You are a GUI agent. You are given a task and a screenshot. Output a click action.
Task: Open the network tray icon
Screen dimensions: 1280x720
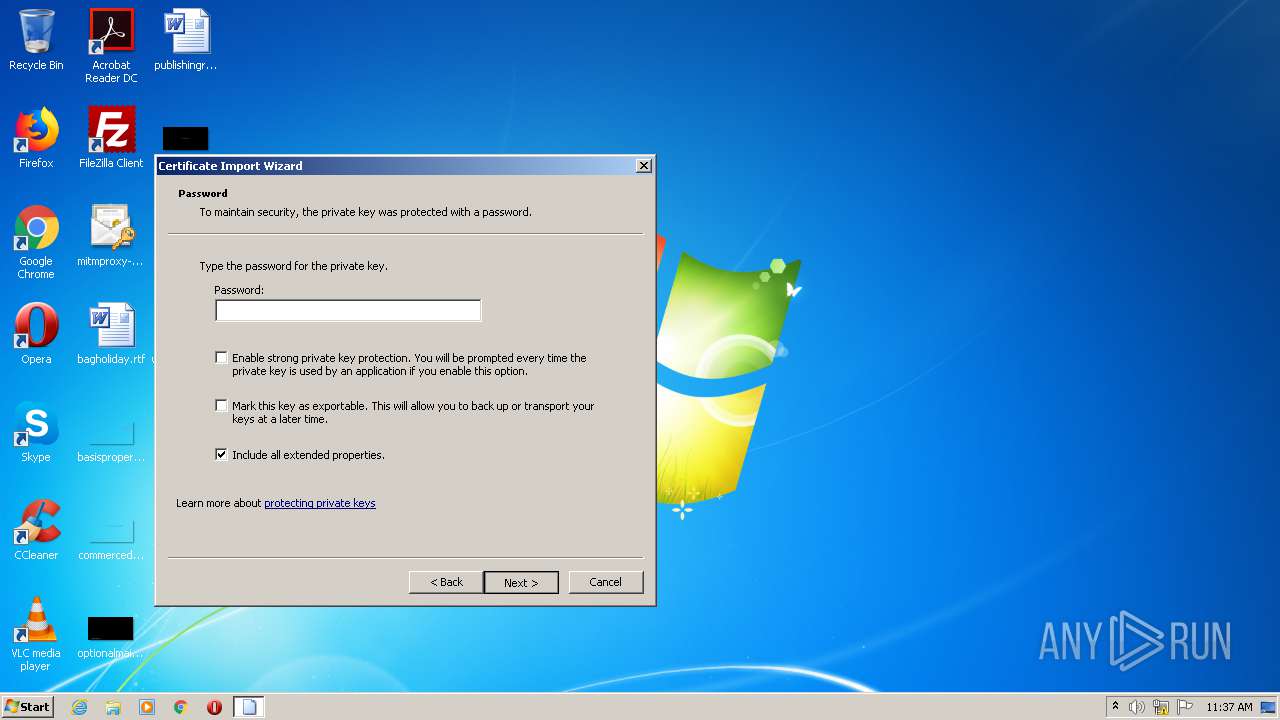tap(1161, 707)
